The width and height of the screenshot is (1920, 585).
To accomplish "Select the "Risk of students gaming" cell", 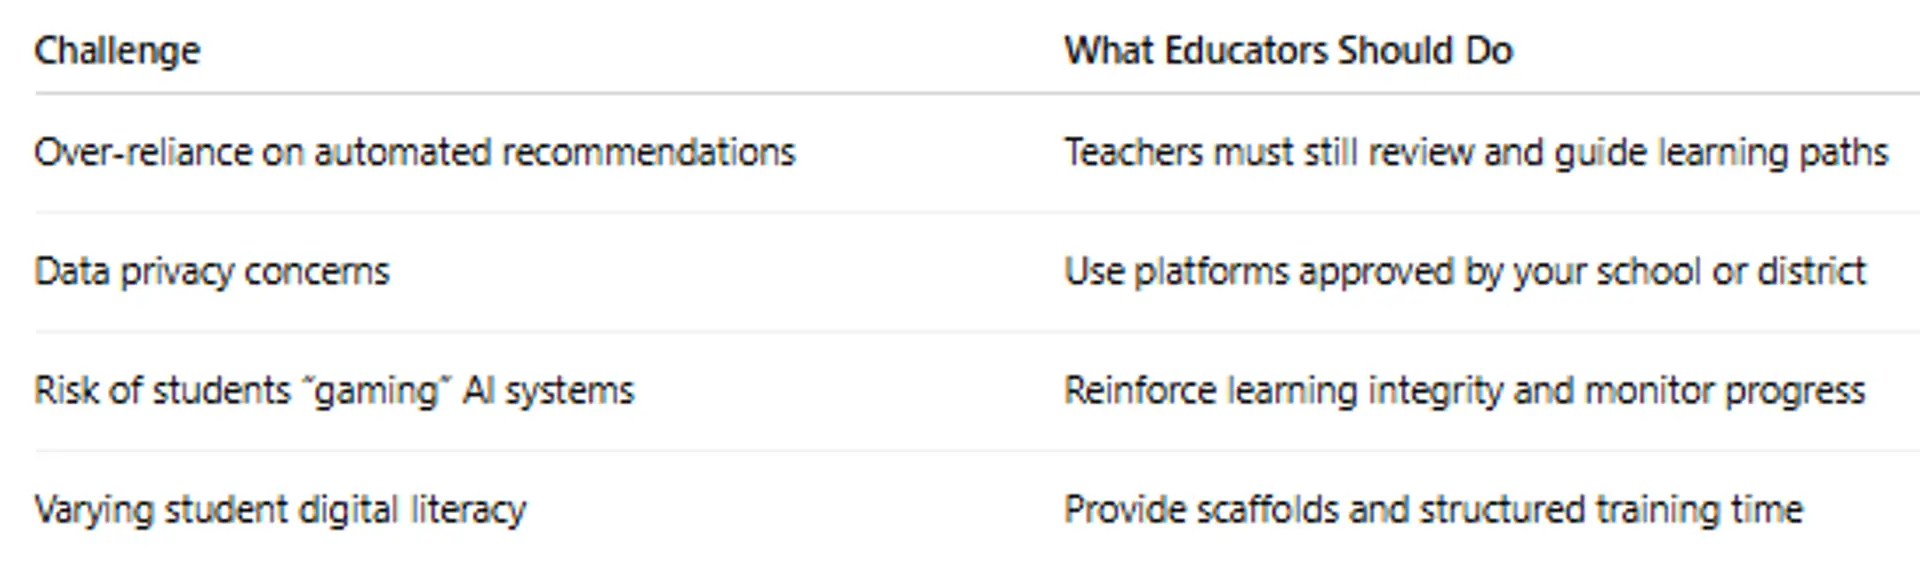I will point(334,391).
